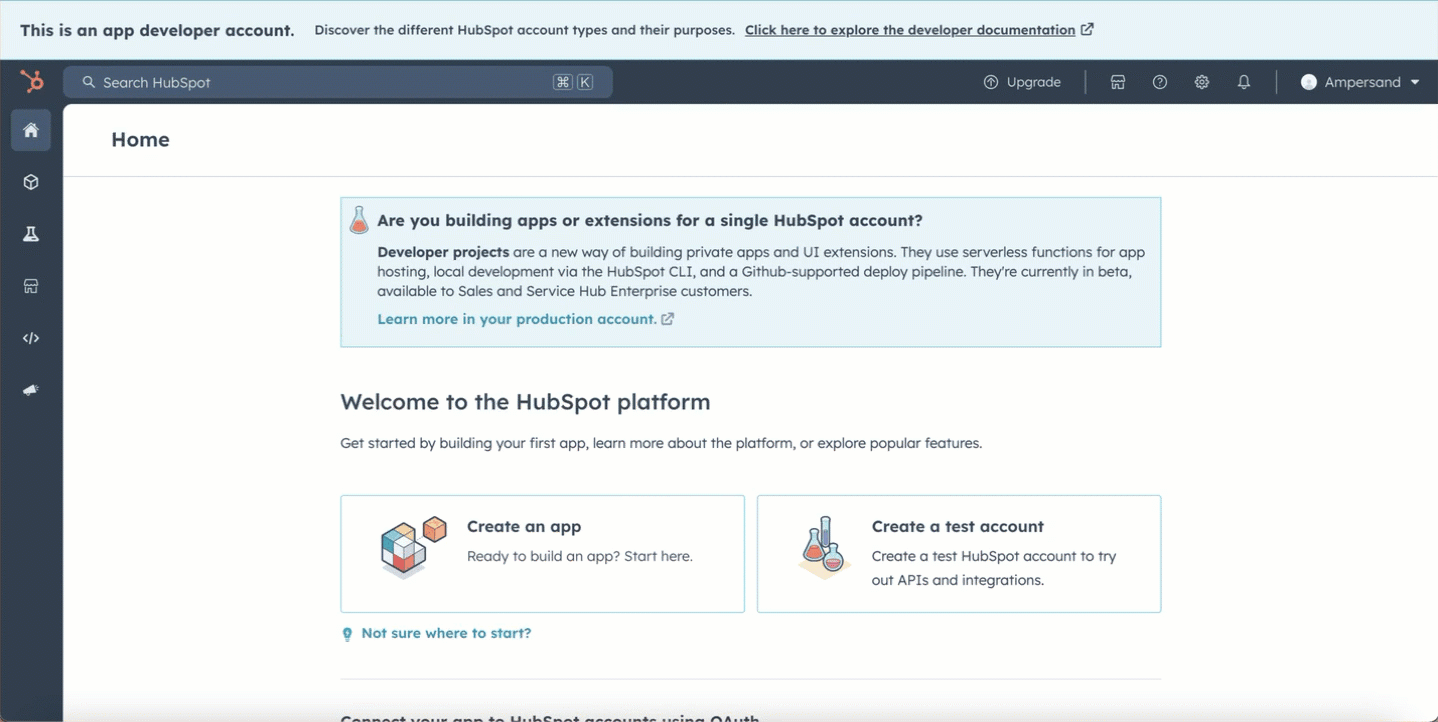
Task: Open the test accounts flask sidebar icon
Action: click(31, 234)
